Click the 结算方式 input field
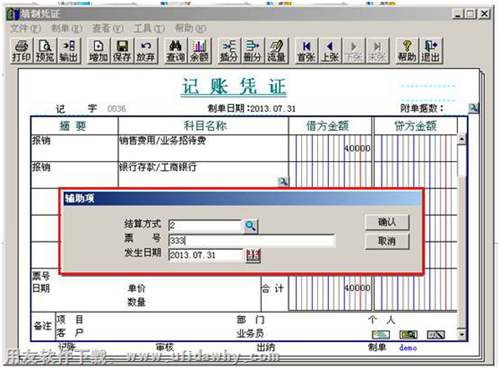 [x=205, y=225]
